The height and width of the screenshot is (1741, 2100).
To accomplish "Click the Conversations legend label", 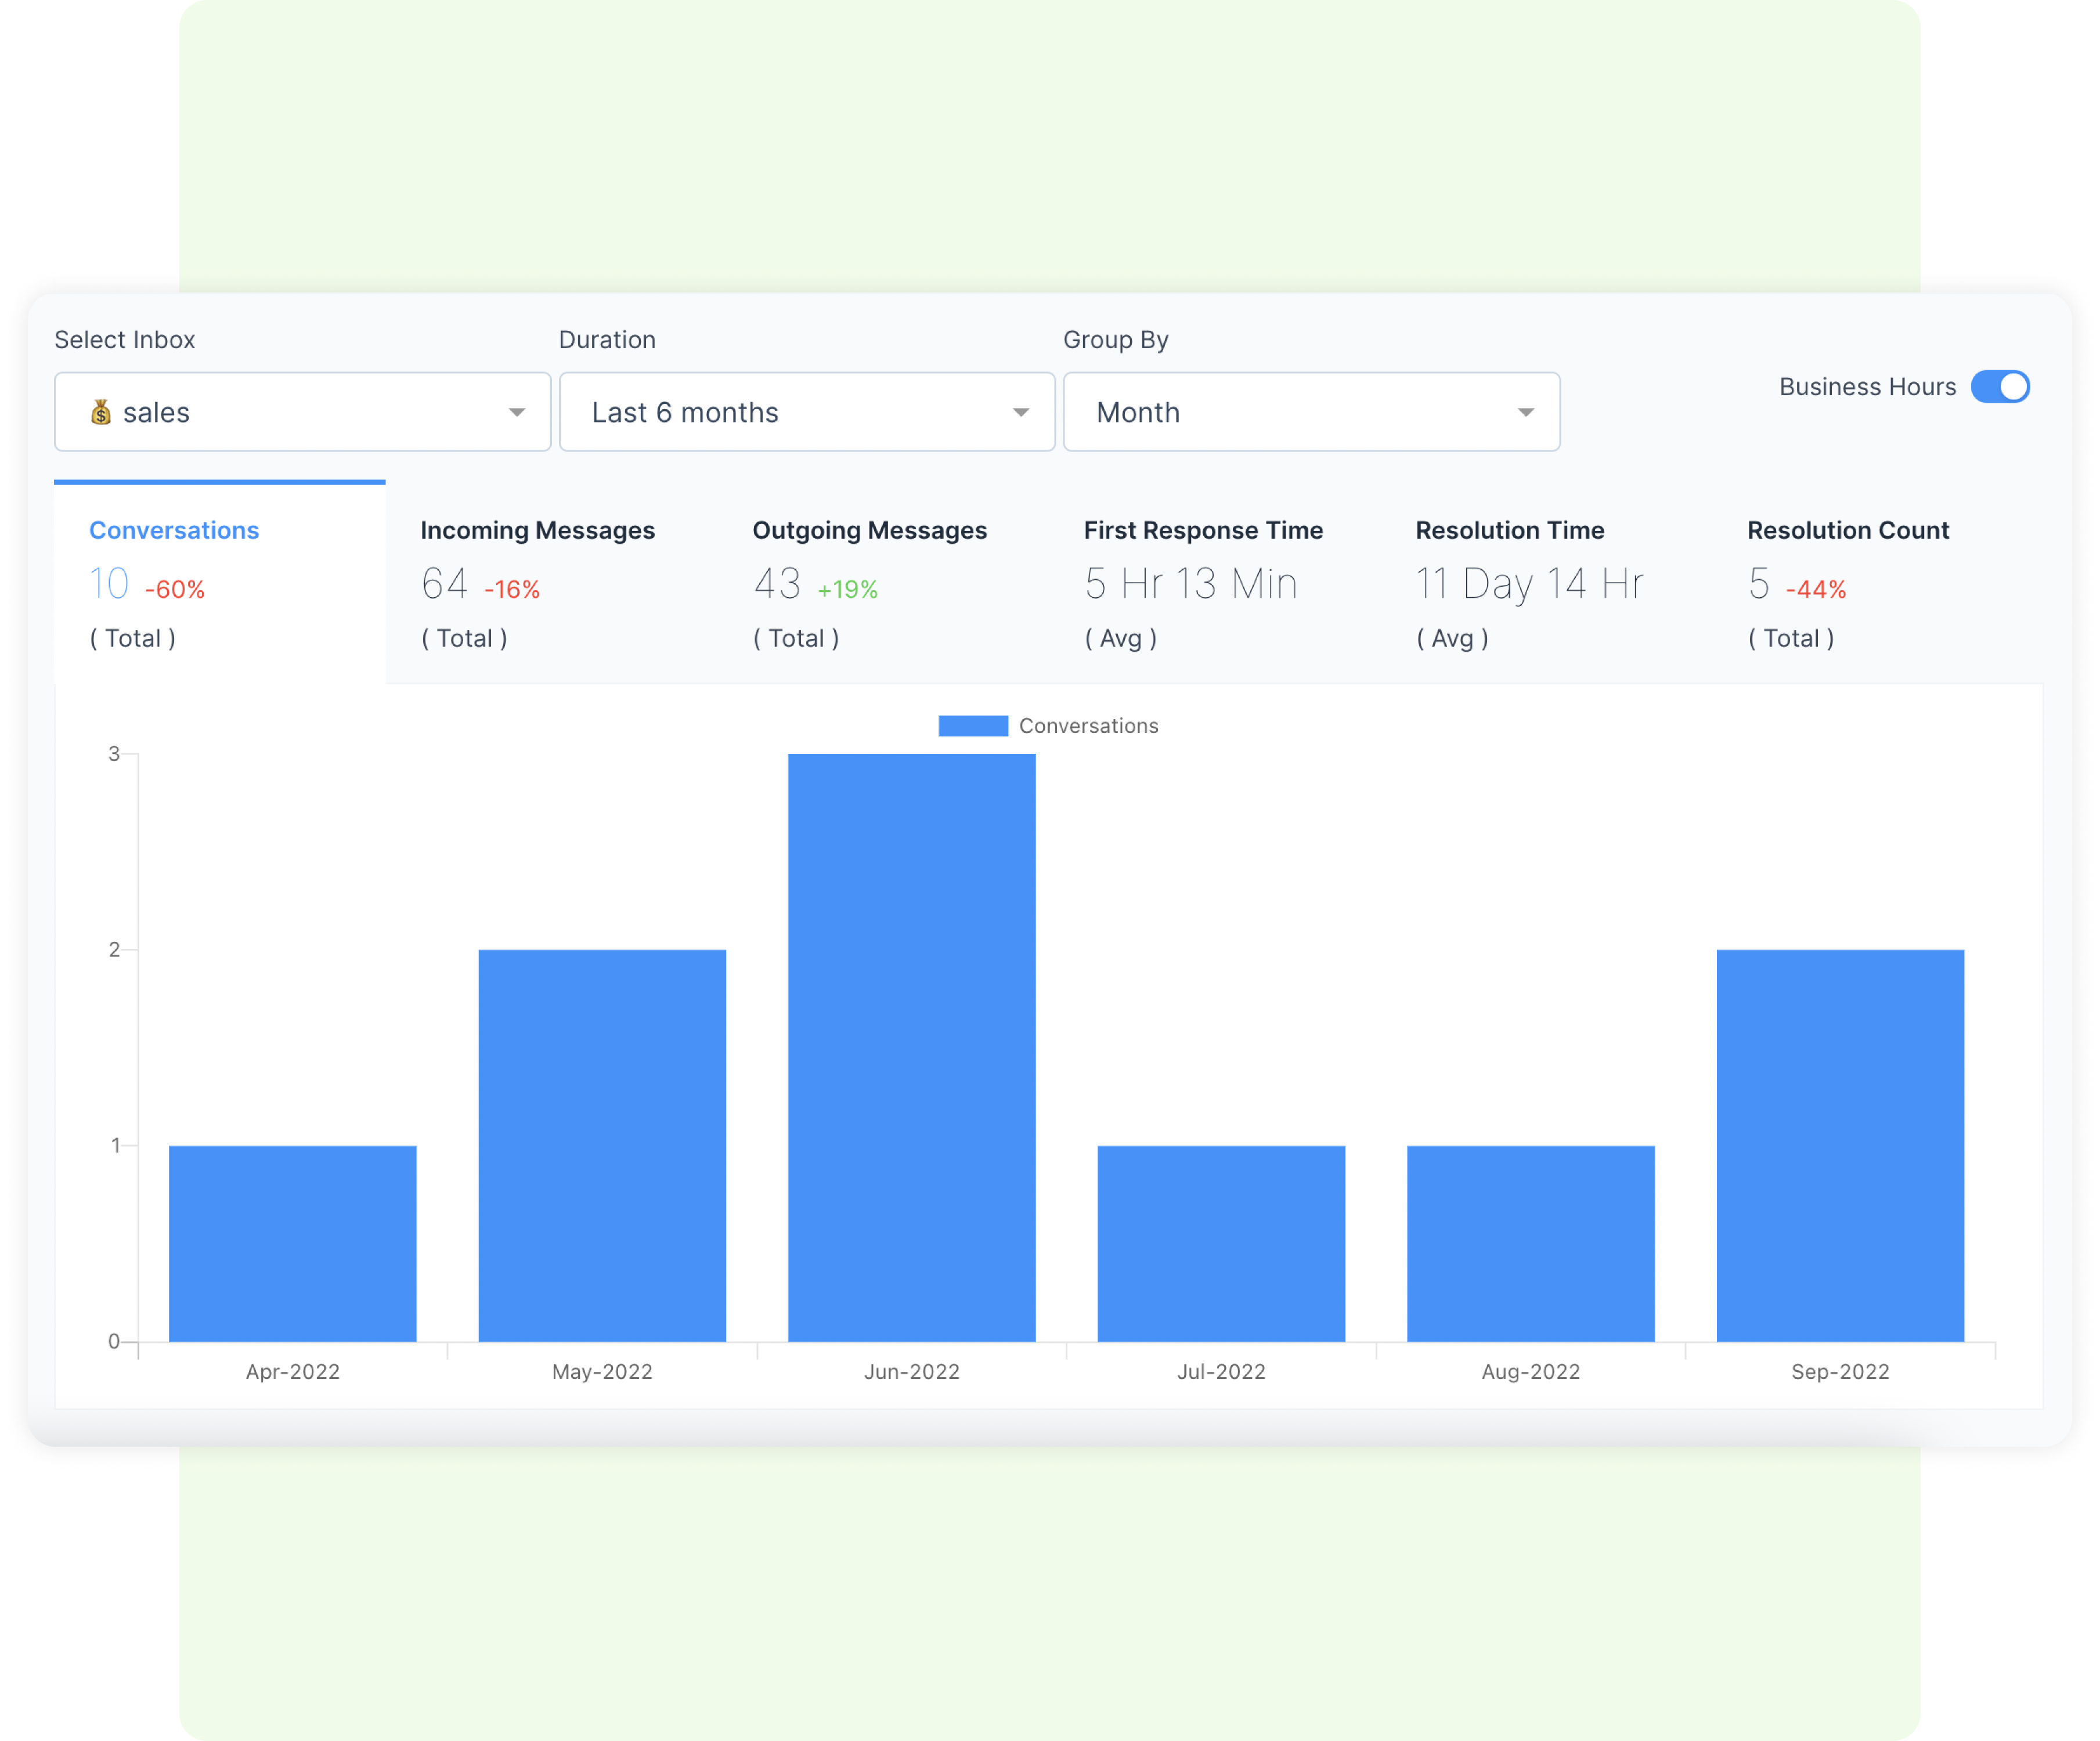I will (1088, 726).
